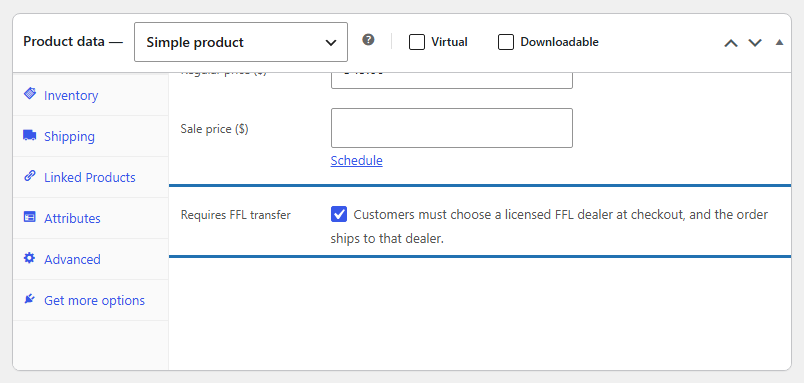Click the Virtual label text
This screenshot has height=383, width=804.
coord(449,42)
